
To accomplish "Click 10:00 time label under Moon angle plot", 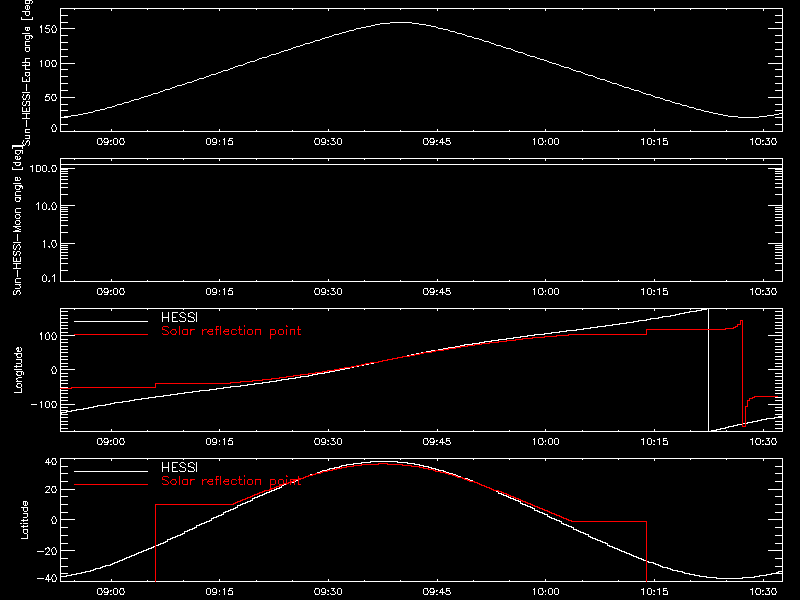I will [x=545, y=291].
